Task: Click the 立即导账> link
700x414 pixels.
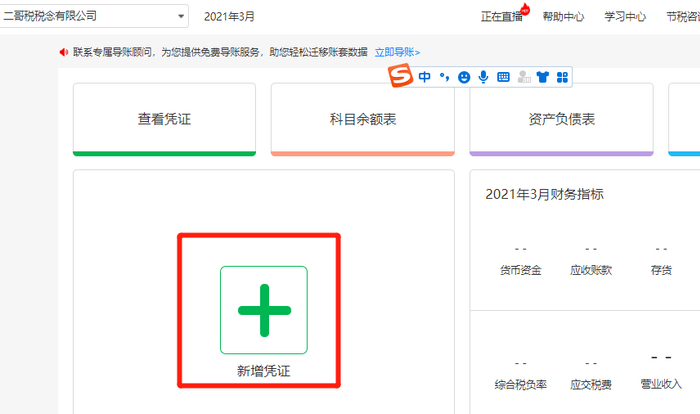Action: (x=397, y=52)
